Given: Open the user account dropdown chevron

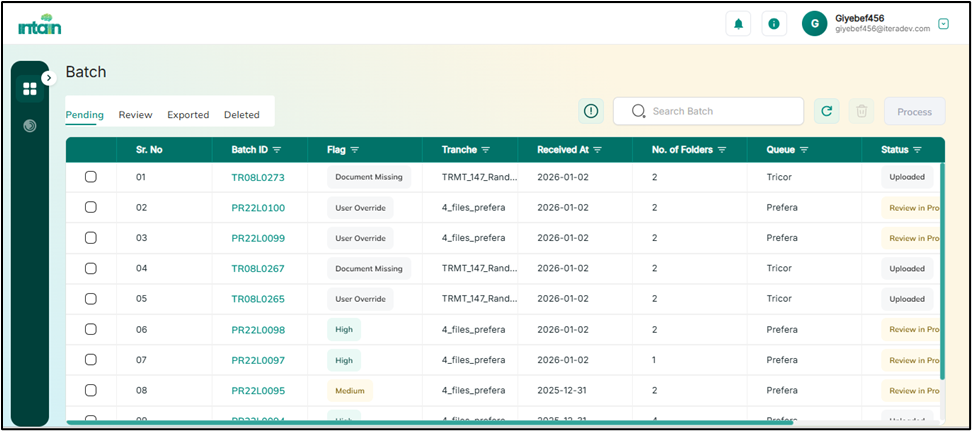Looking at the screenshot, I should 943,24.
